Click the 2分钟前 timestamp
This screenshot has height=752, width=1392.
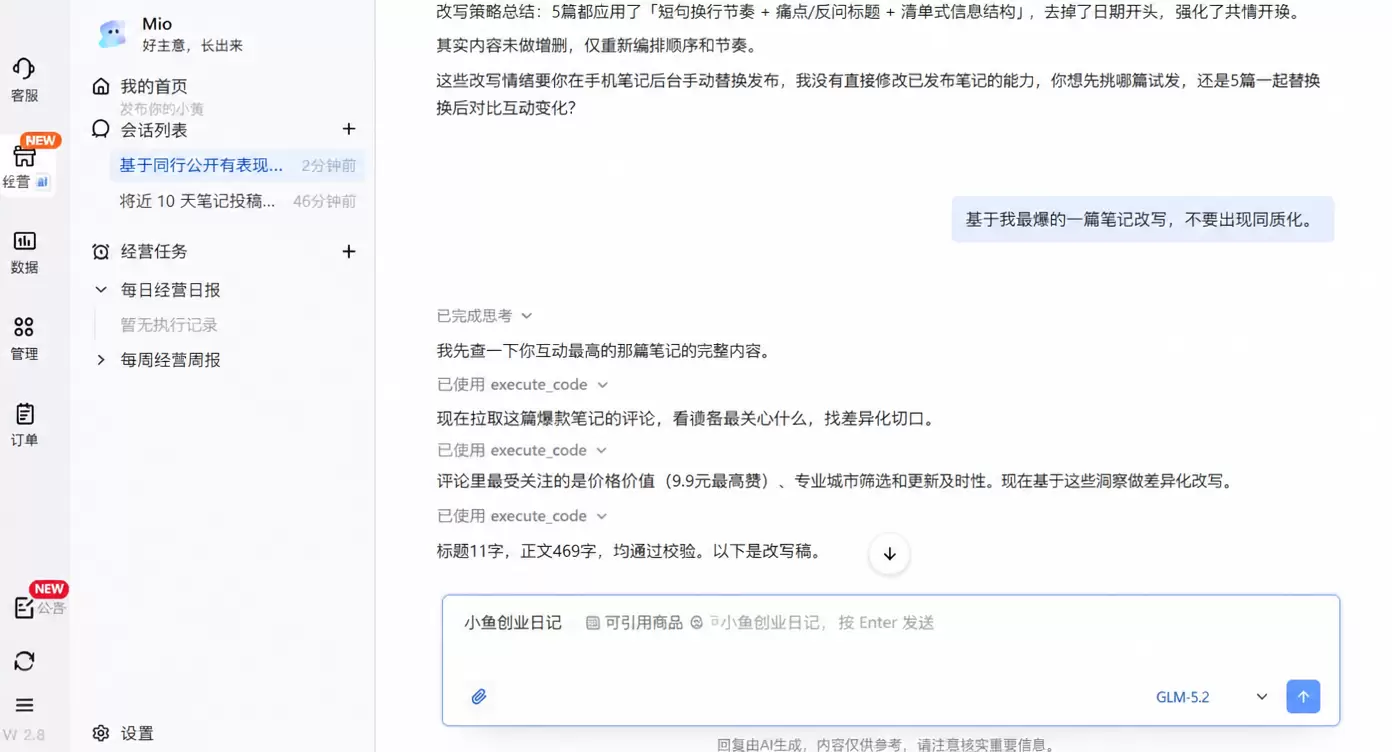click(329, 166)
